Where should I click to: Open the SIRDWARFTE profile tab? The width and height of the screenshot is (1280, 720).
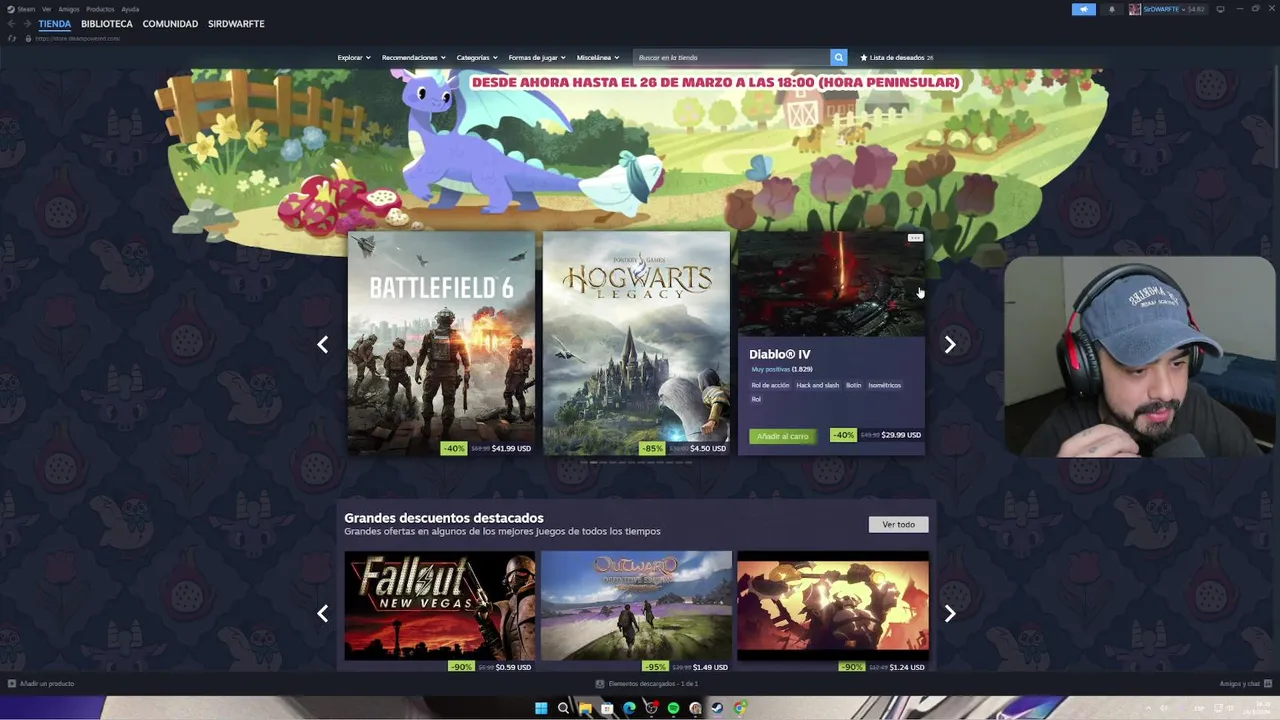(x=236, y=24)
